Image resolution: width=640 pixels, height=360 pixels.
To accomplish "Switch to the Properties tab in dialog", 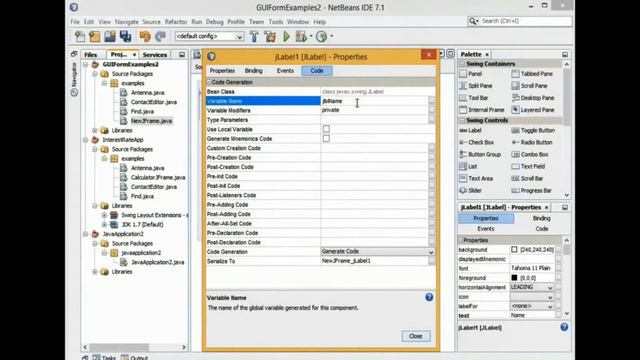I will pyautogui.click(x=222, y=71).
